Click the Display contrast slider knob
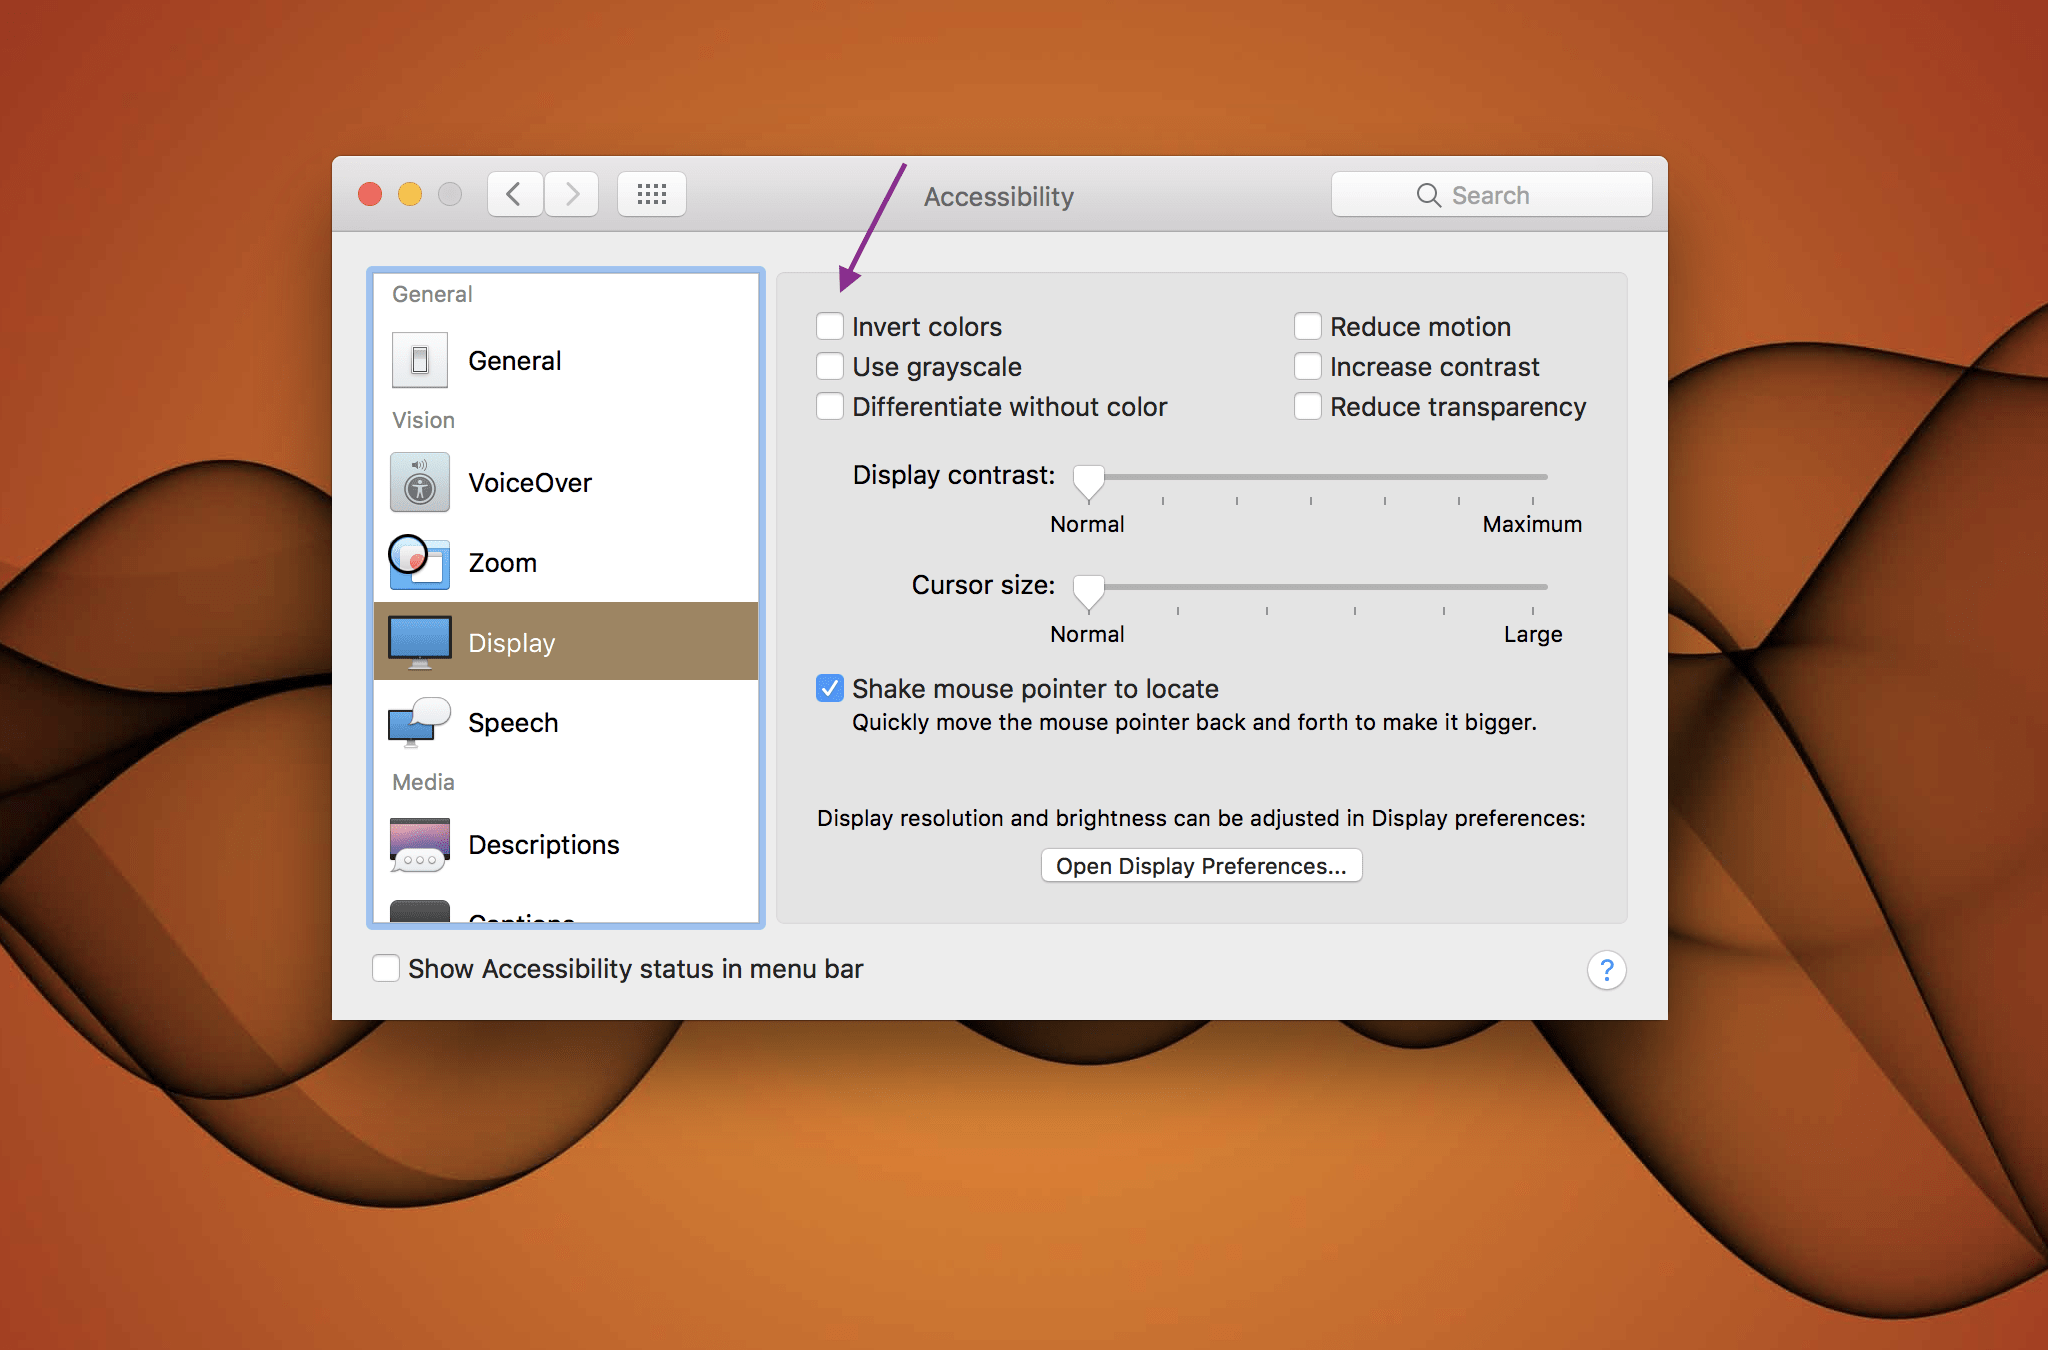2048x1350 pixels. [x=1088, y=481]
